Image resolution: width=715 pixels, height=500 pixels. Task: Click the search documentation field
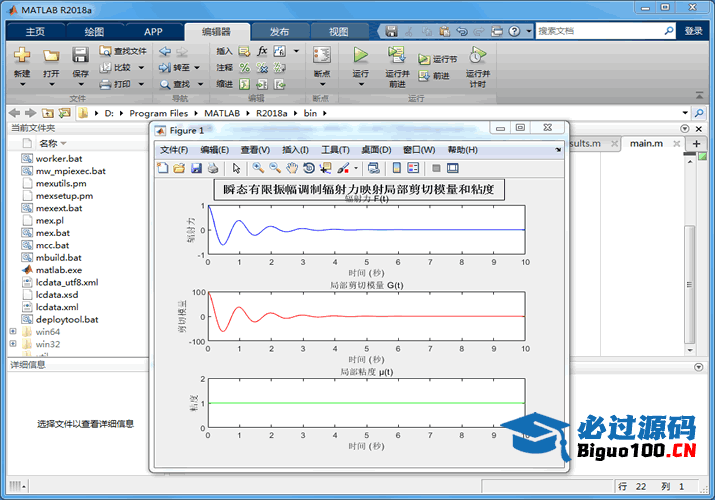pos(600,31)
